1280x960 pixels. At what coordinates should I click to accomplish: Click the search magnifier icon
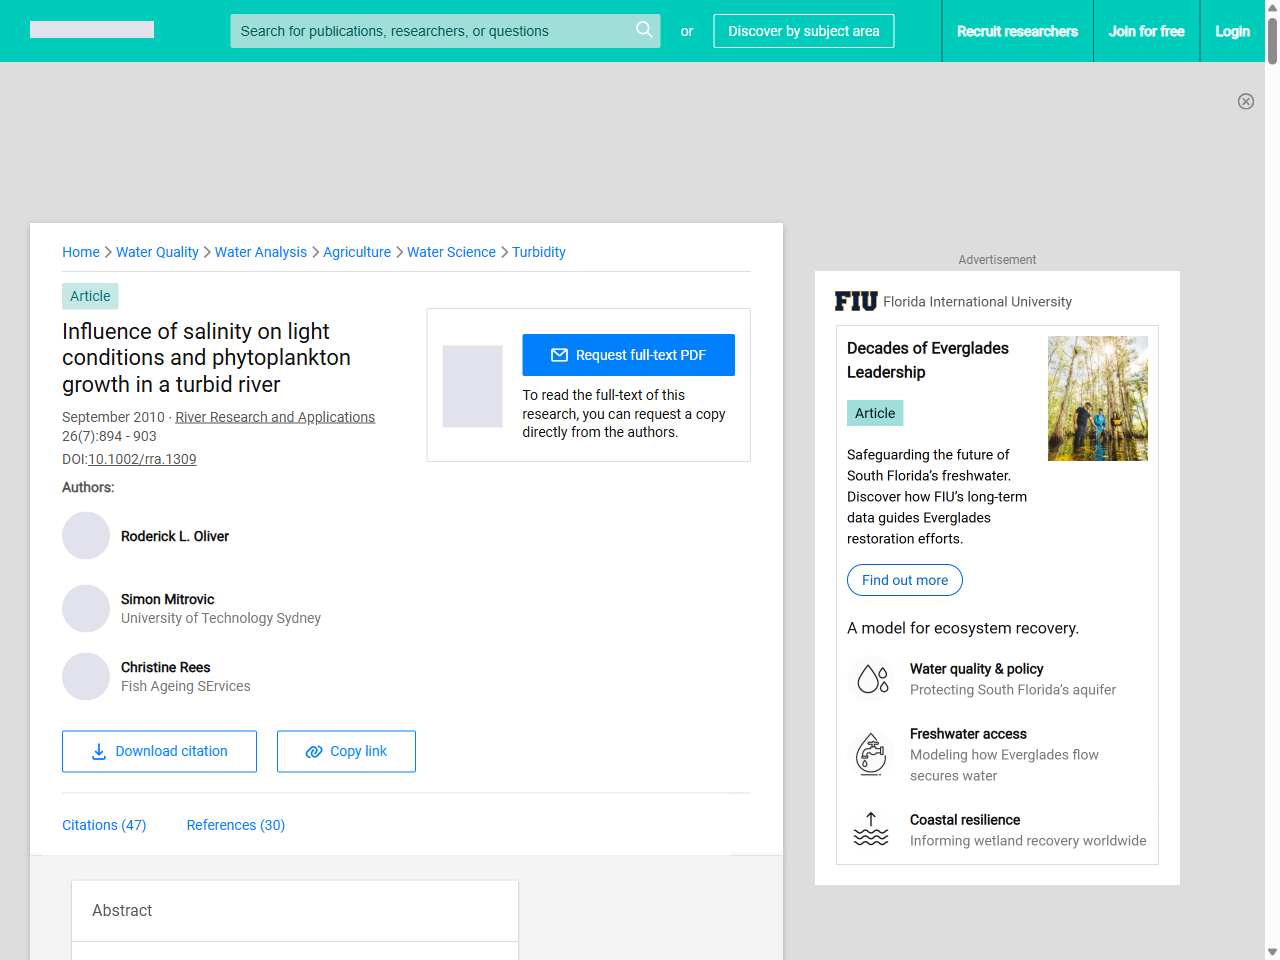pyautogui.click(x=644, y=30)
